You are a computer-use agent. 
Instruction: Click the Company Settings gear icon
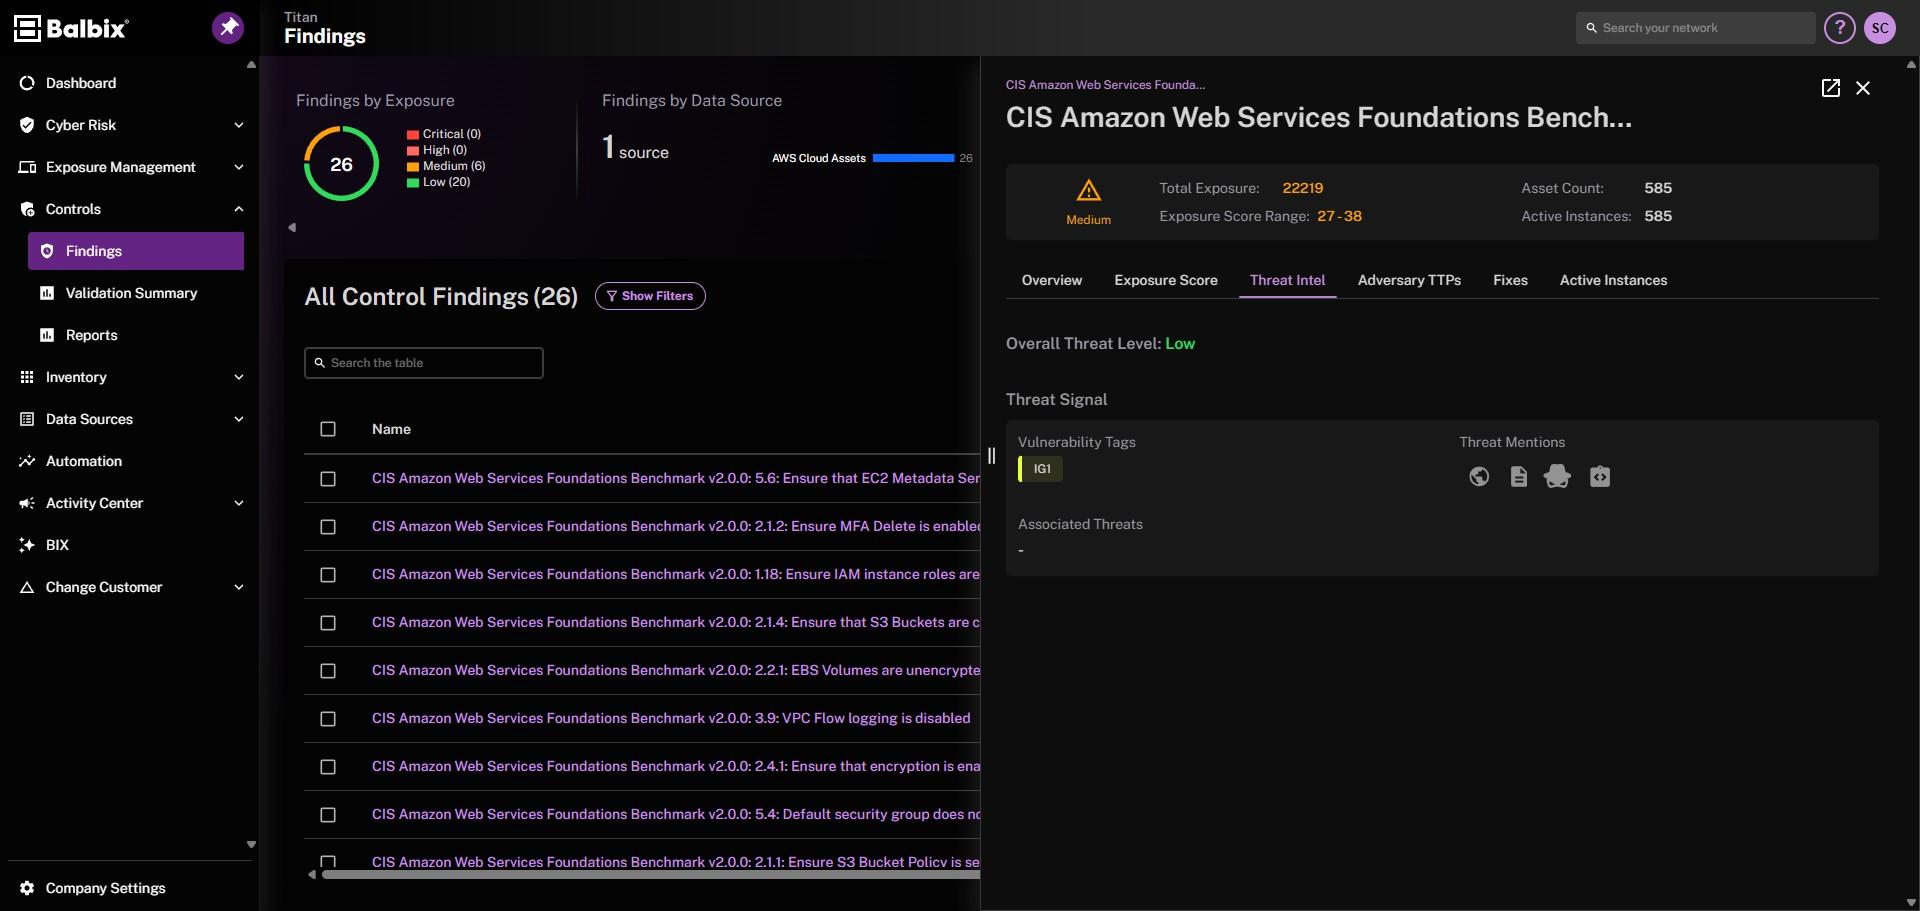pos(27,888)
